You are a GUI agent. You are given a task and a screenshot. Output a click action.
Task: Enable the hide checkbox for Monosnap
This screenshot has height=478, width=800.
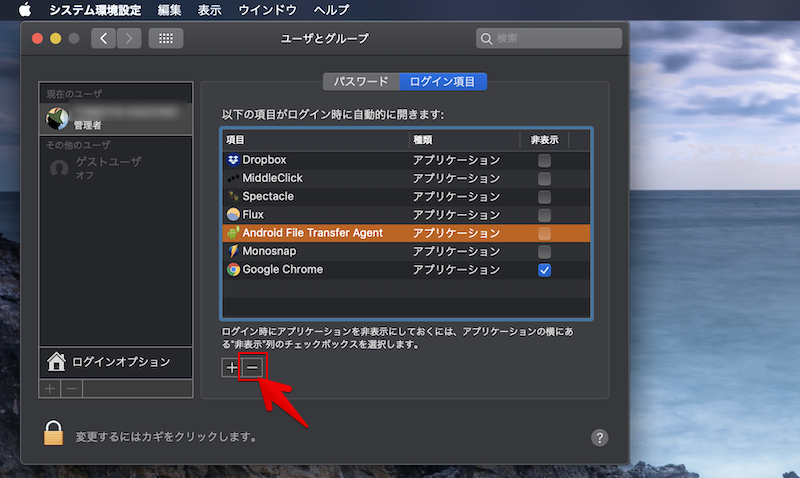point(545,251)
